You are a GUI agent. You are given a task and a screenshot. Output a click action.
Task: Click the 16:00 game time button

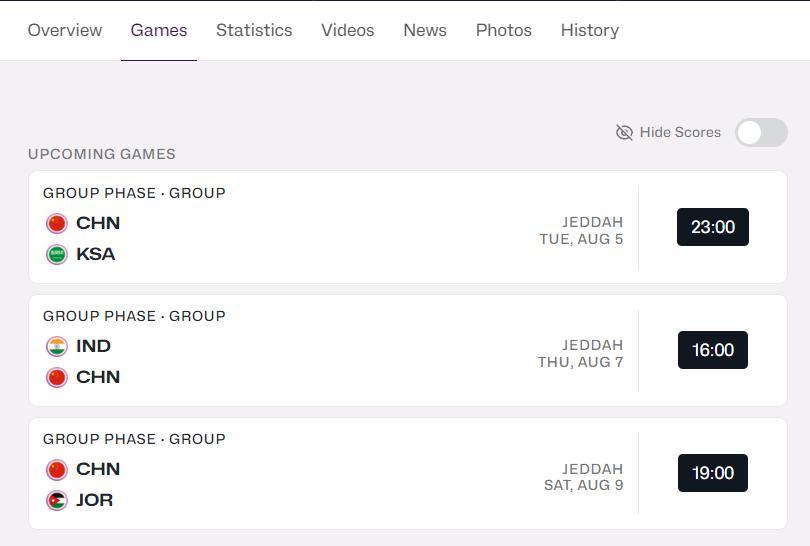tap(713, 350)
